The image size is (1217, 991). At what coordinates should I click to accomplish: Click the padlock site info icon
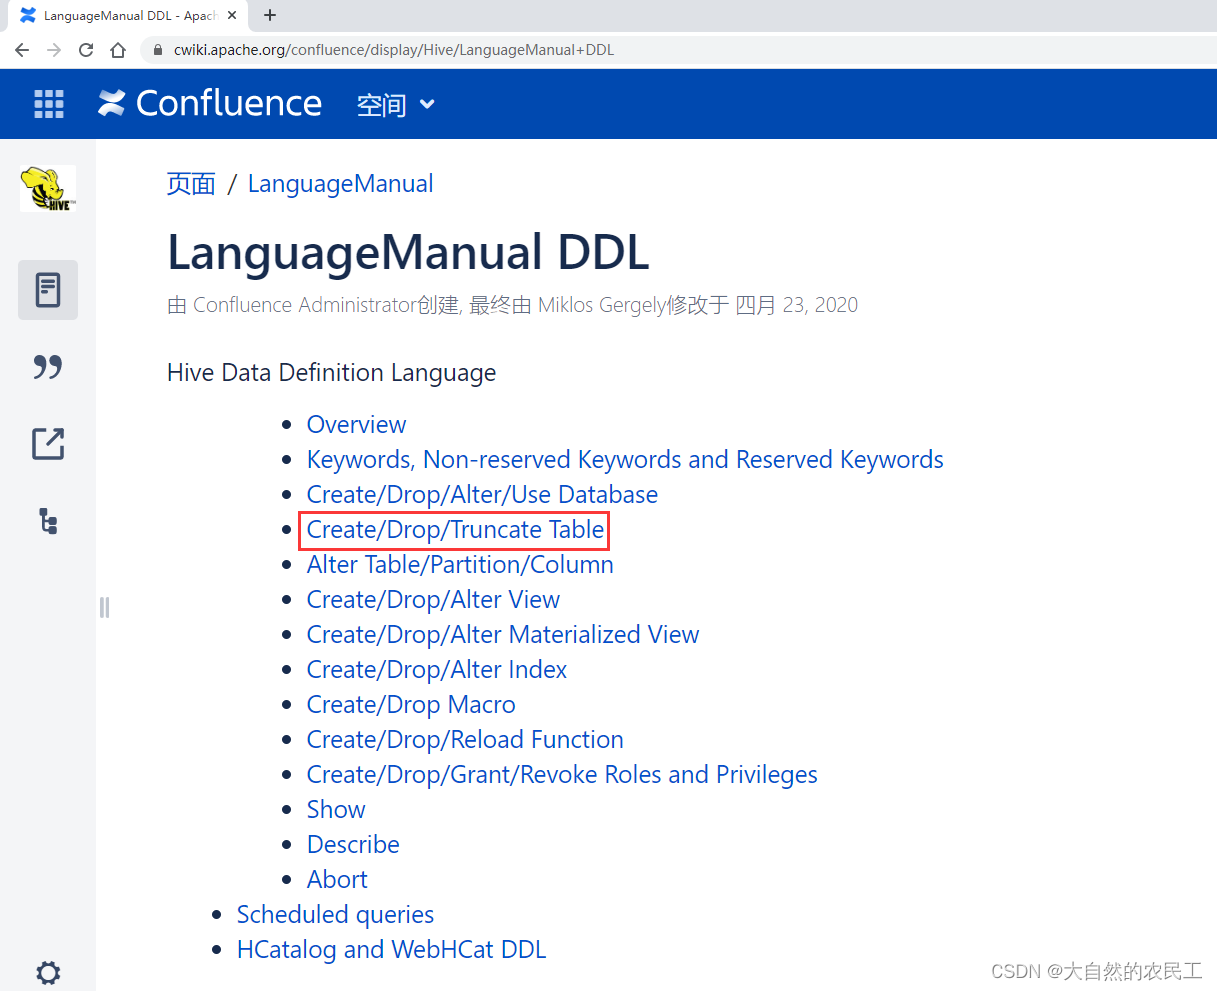coord(157,50)
